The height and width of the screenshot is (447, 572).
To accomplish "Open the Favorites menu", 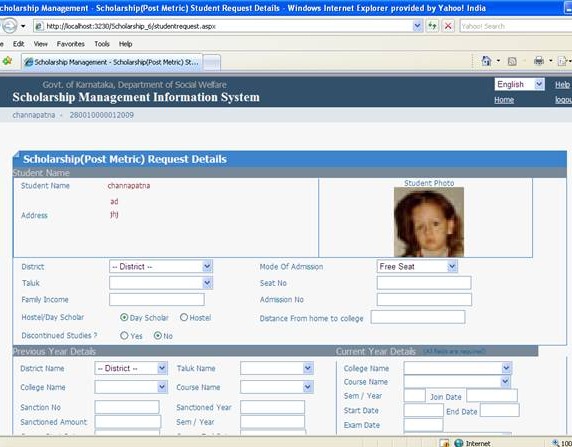I will [70, 44].
